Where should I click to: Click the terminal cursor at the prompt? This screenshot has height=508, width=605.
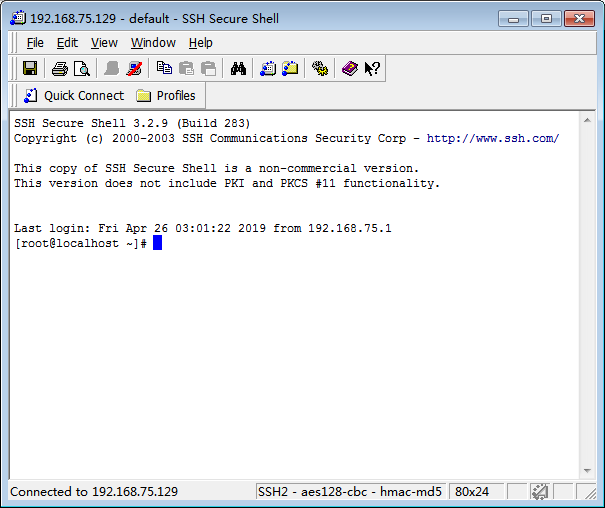[x=157, y=243]
